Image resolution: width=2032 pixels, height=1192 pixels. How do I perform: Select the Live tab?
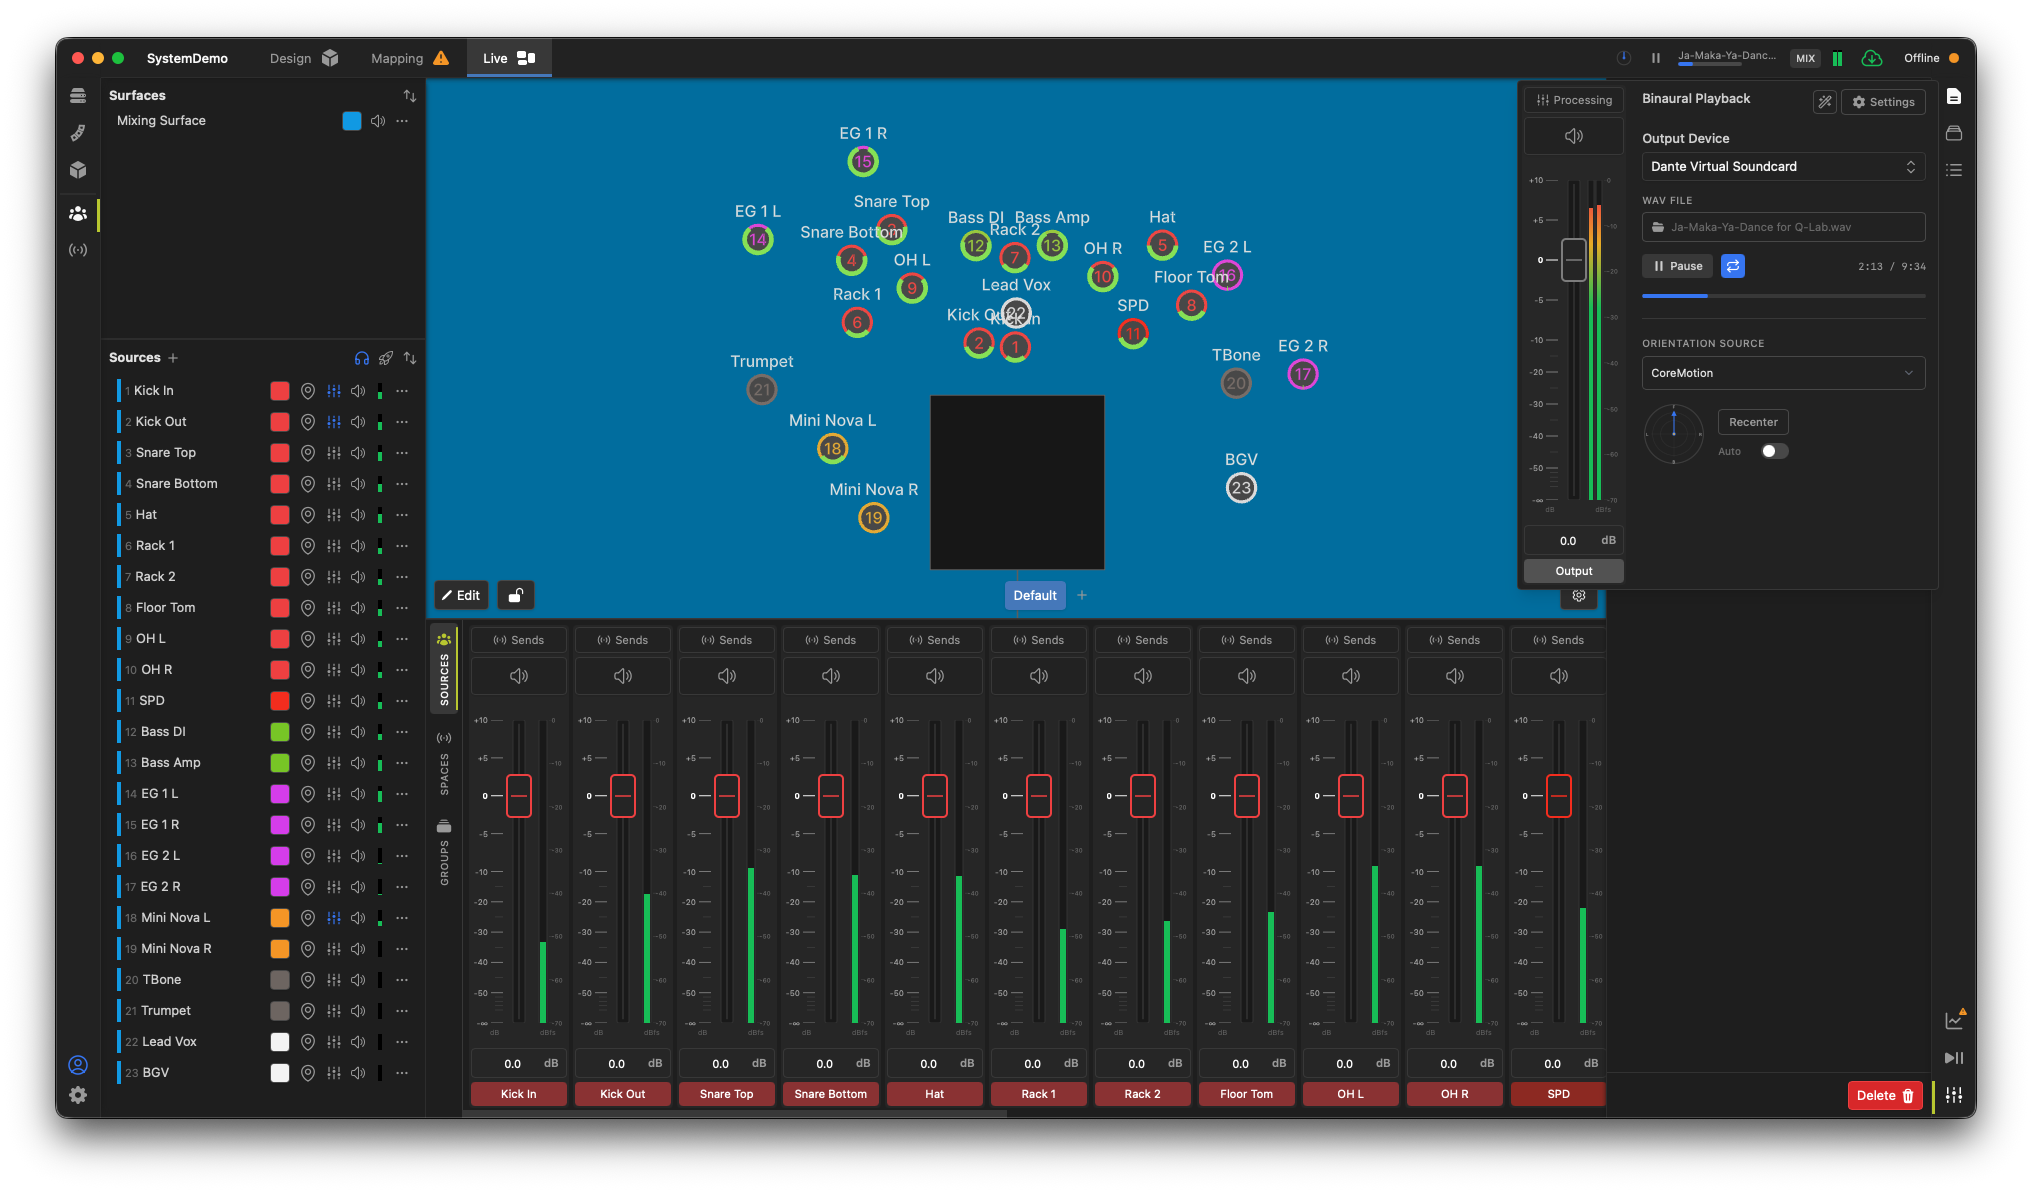(509, 59)
